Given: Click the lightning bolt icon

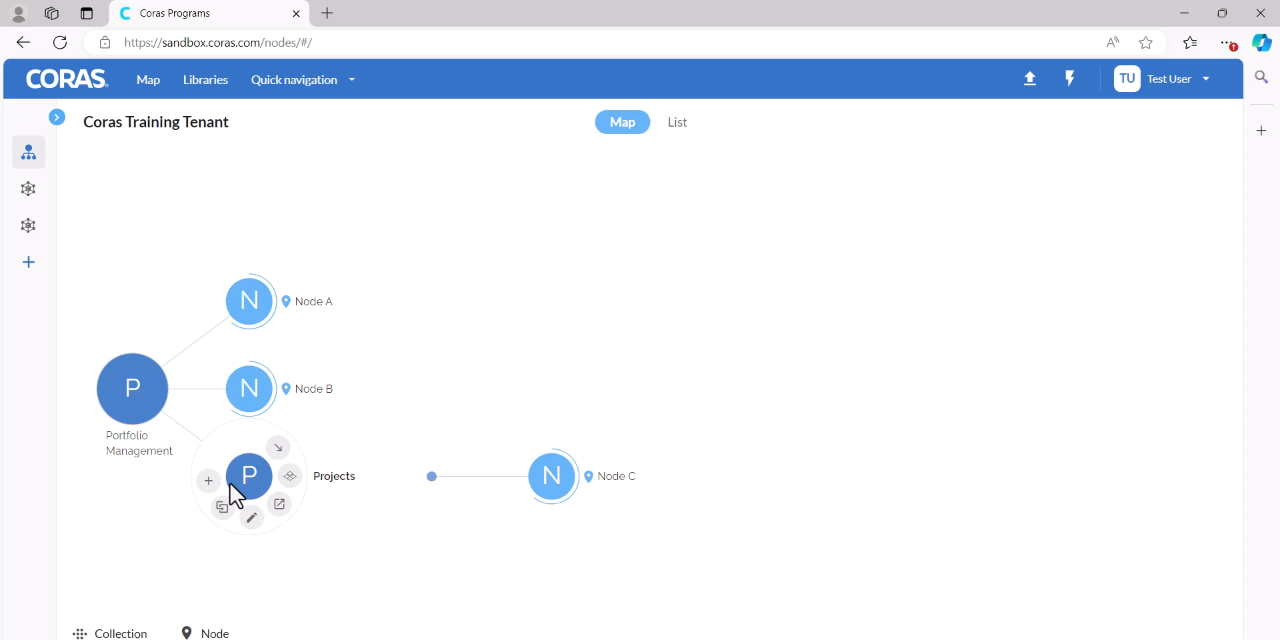Looking at the screenshot, I should click(x=1070, y=79).
